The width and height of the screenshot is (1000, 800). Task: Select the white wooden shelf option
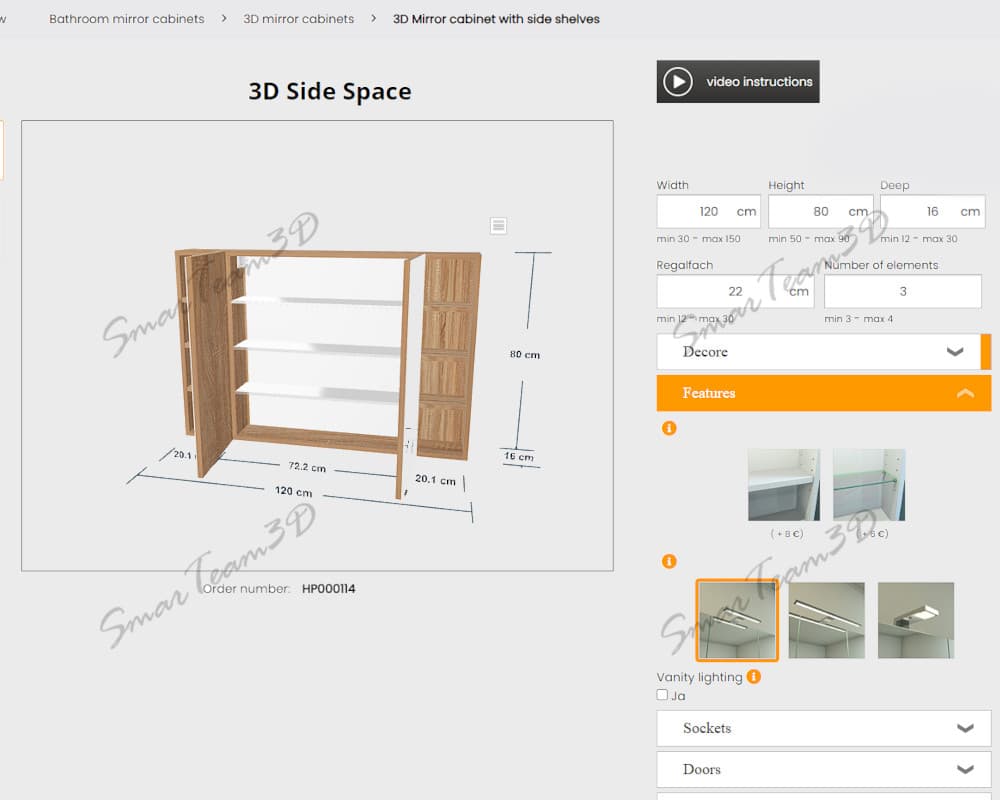pyautogui.click(x=783, y=485)
